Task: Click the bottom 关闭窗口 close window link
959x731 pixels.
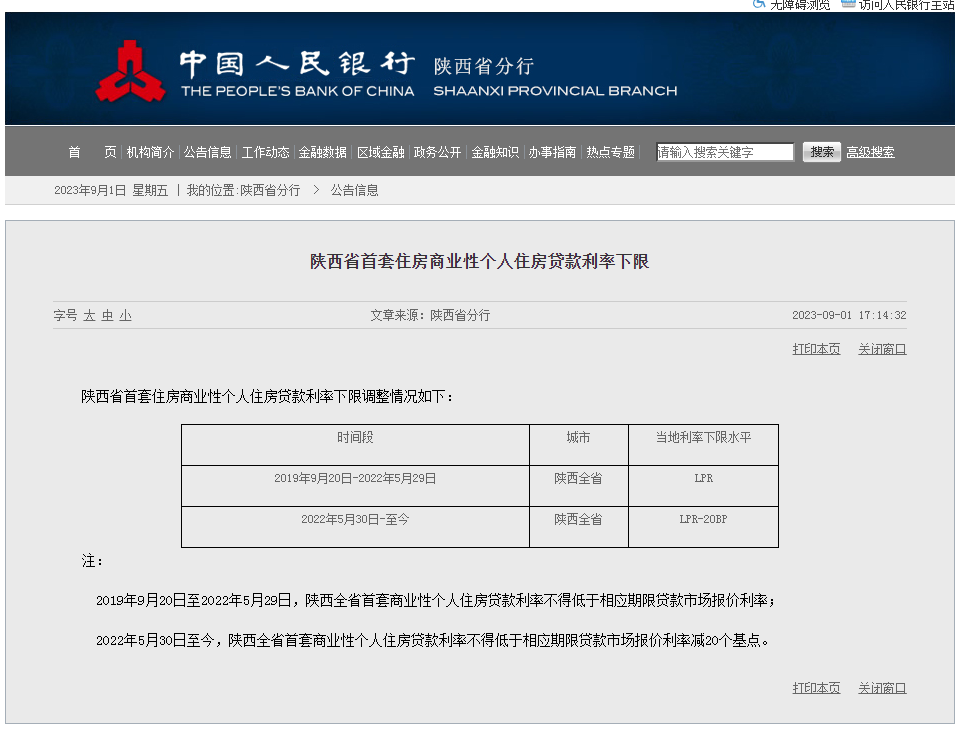Action: tap(882, 689)
